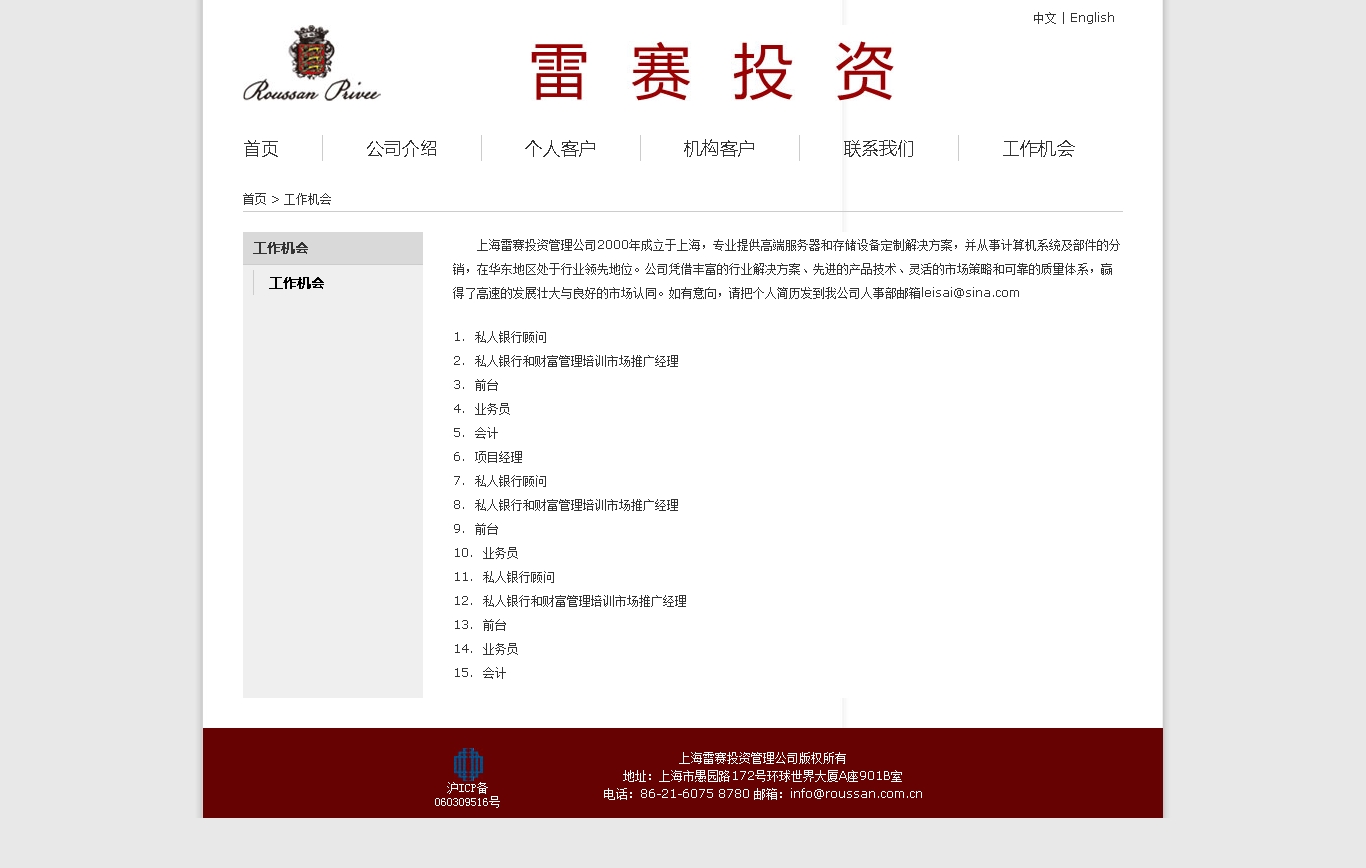Click job listing 5 会计

pos(486,433)
